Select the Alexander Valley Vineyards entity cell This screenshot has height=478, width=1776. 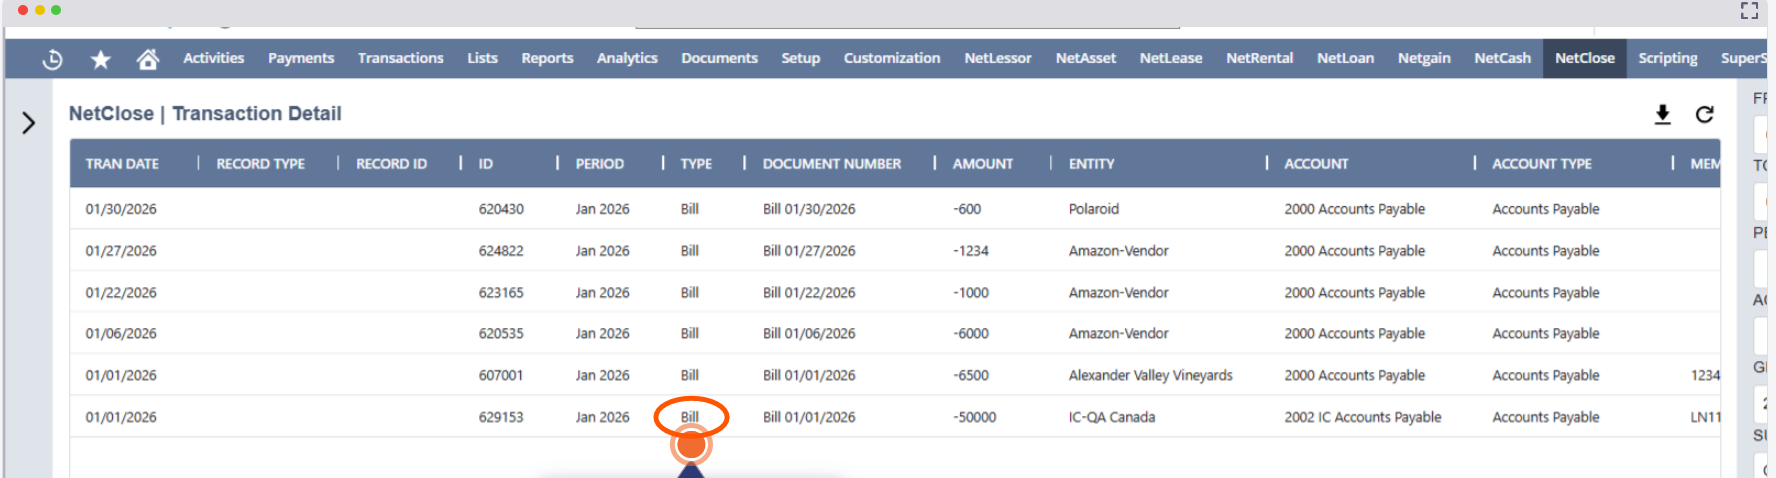click(x=1150, y=375)
